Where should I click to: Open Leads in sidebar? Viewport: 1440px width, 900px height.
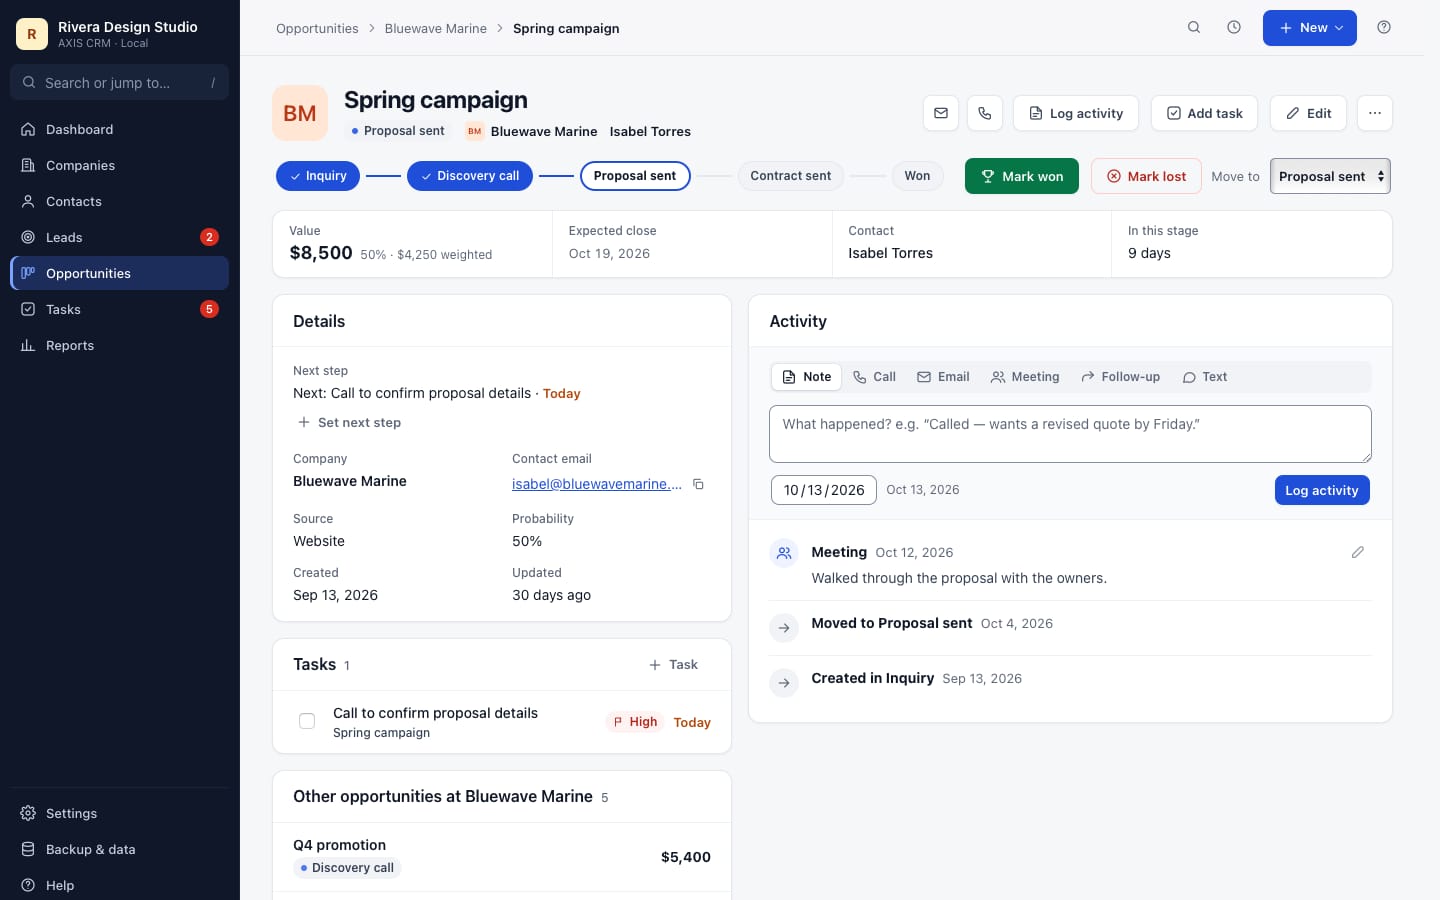coord(120,237)
